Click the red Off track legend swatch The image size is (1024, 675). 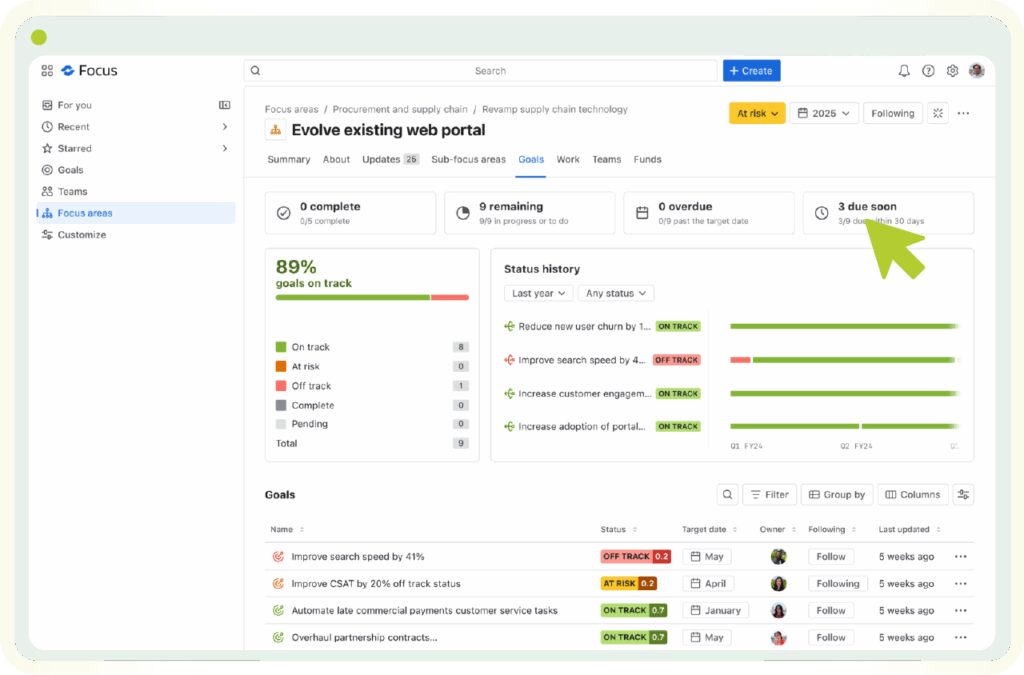pos(281,386)
